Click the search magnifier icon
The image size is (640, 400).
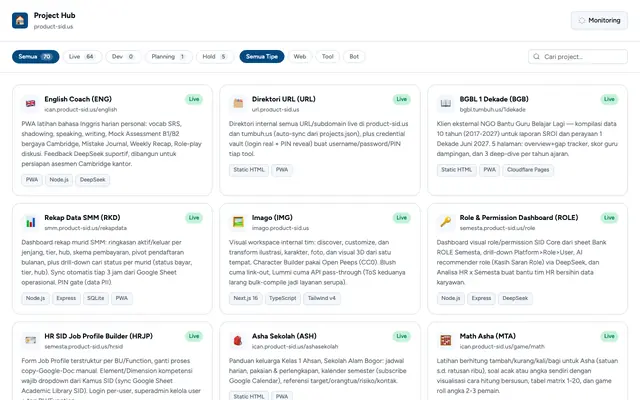pyautogui.click(x=536, y=57)
